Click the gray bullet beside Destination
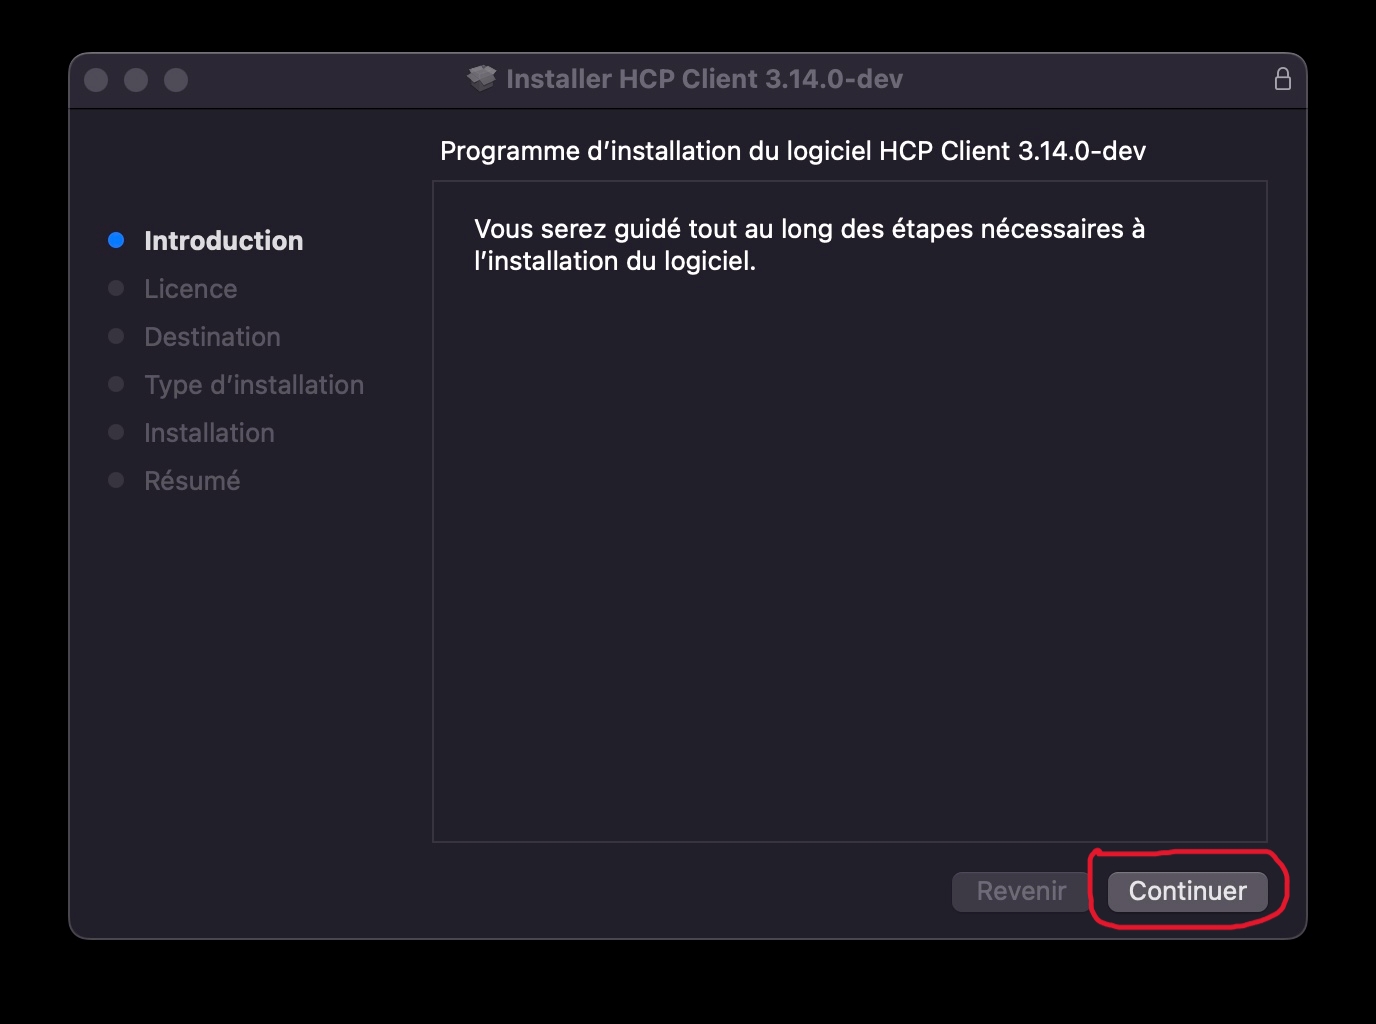1376x1024 pixels. 116,336
